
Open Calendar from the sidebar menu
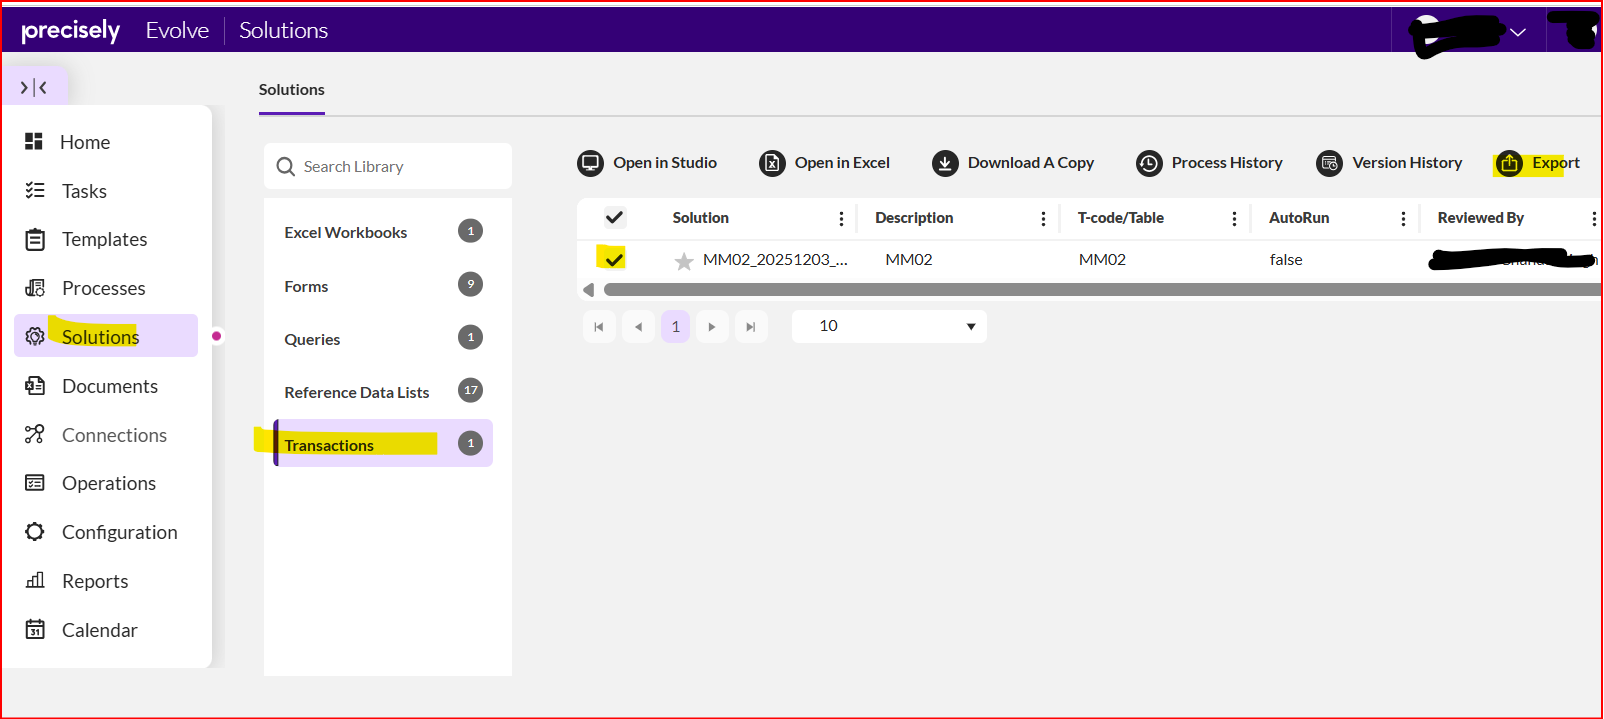click(100, 630)
